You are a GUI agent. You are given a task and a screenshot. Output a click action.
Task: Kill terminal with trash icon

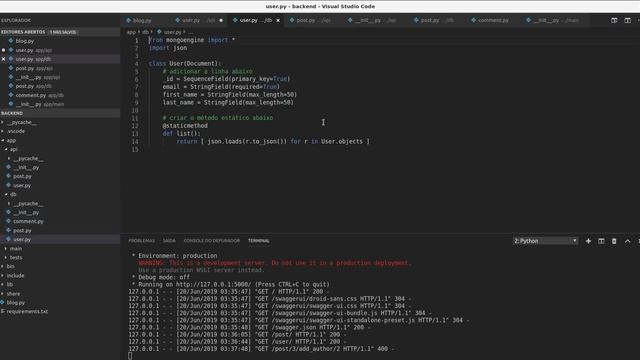click(x=614, y=241)
